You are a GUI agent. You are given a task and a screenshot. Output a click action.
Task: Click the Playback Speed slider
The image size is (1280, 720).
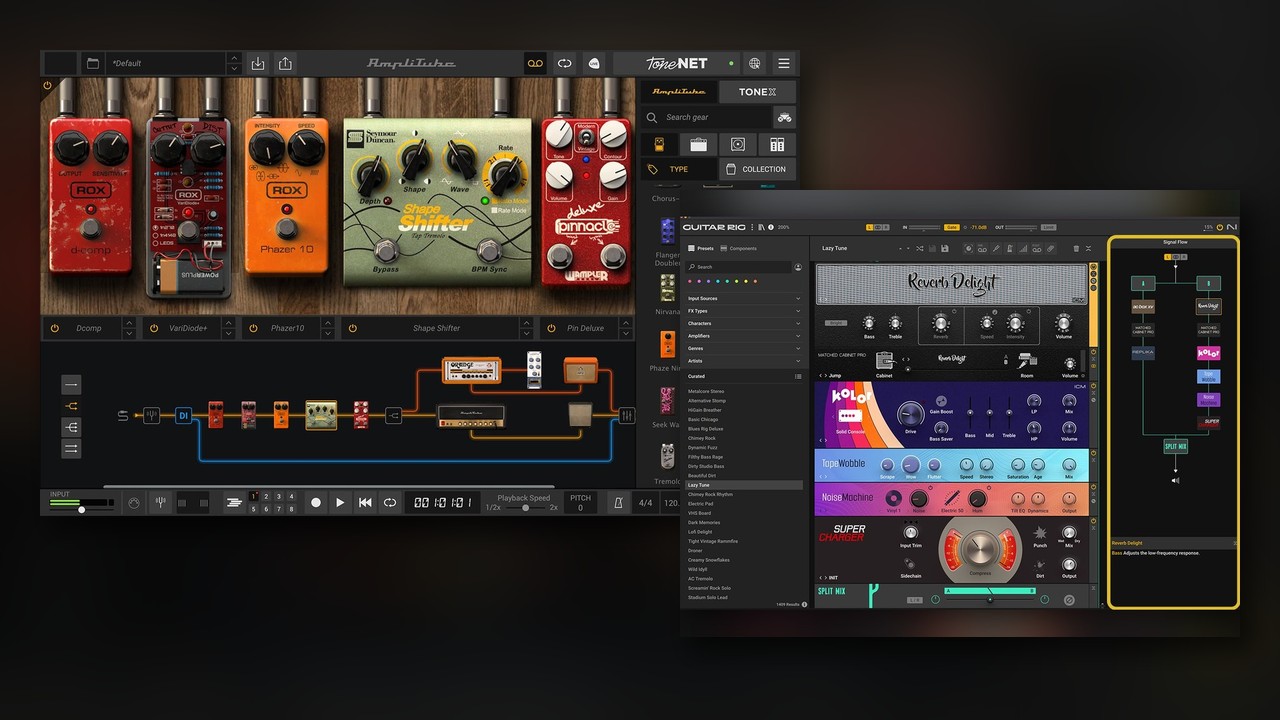pos(525,508)
